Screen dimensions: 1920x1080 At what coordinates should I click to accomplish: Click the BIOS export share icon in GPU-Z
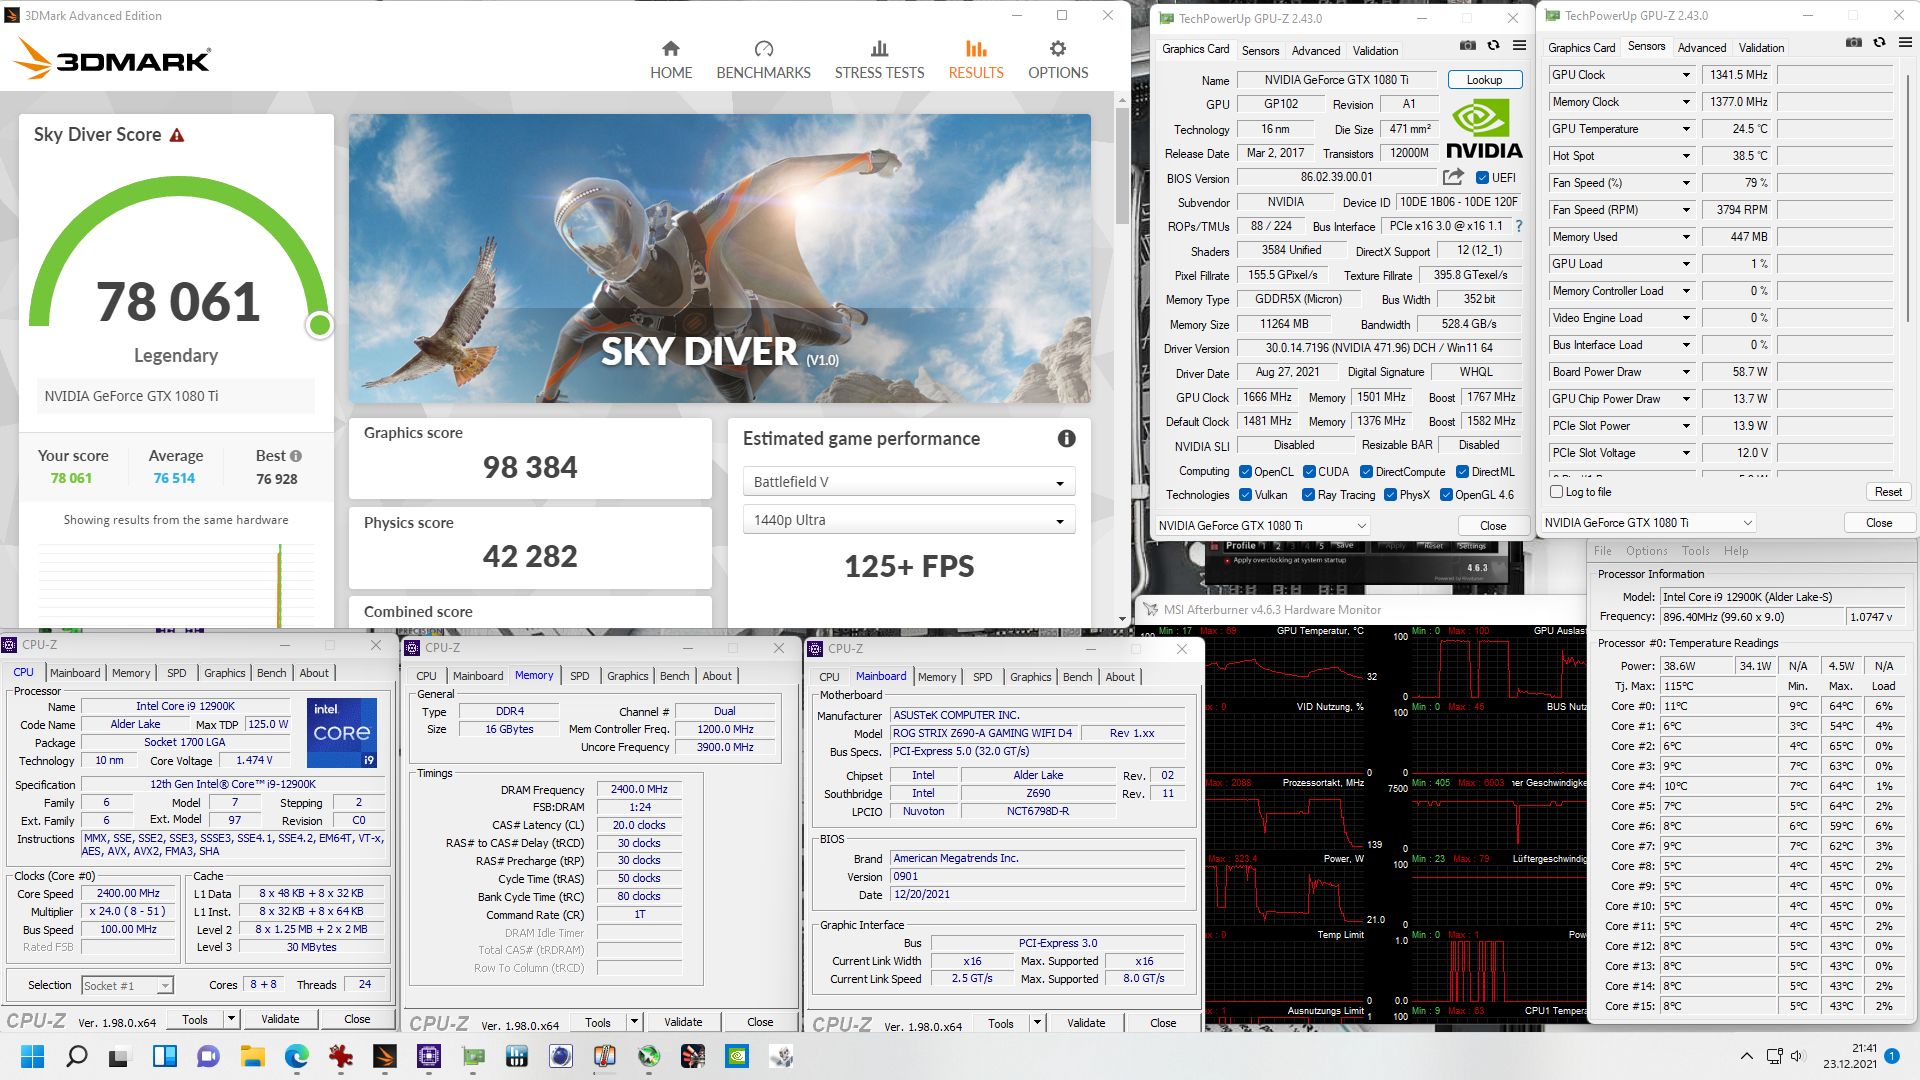coord(1453,177)
